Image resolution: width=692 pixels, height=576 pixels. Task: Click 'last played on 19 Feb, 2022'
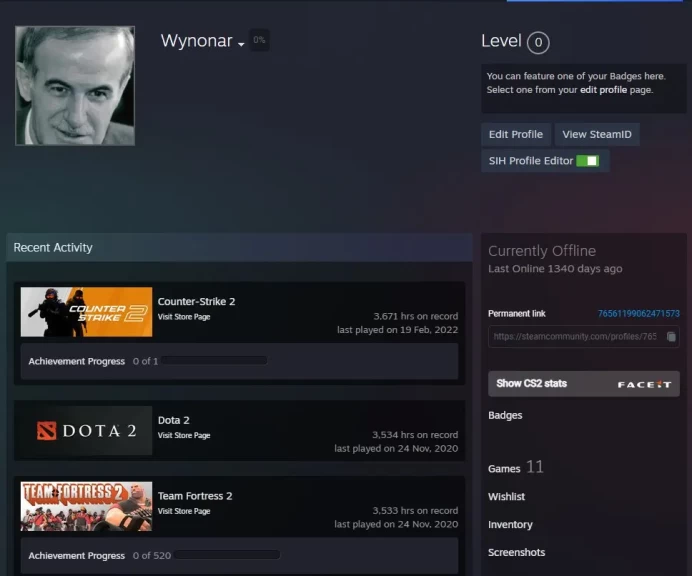point(398,330)
